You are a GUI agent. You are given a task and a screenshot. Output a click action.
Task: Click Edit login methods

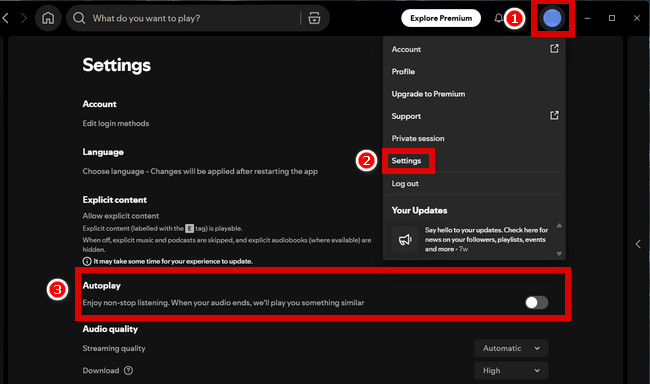click(x=116, y=123)
